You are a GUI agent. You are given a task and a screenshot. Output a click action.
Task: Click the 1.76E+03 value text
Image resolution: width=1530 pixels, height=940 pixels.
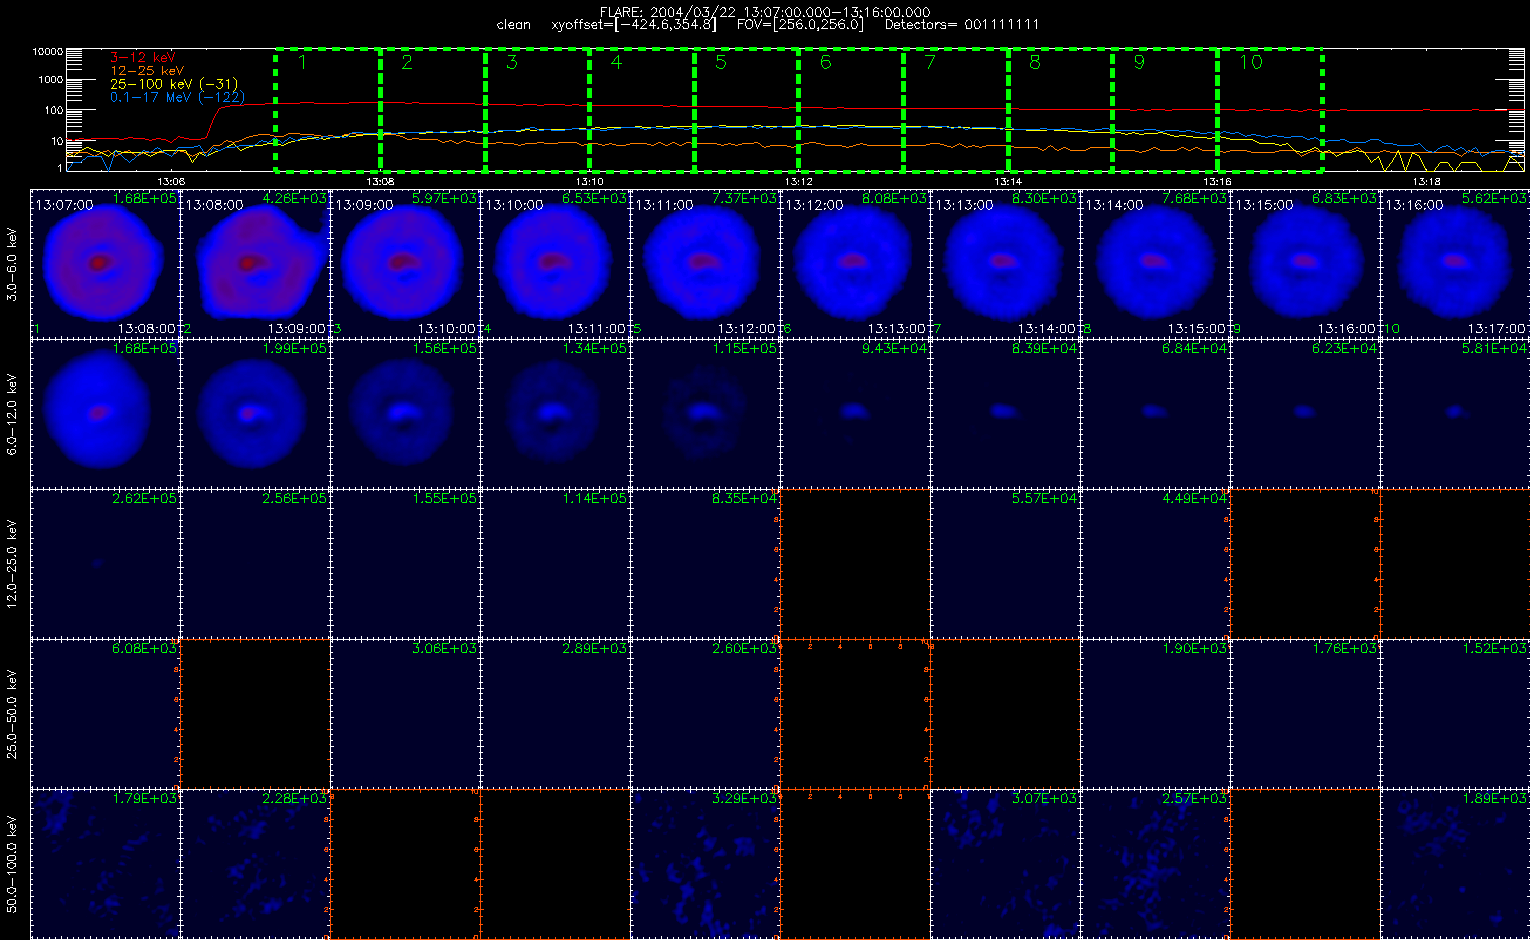(x=1345, y=649)
